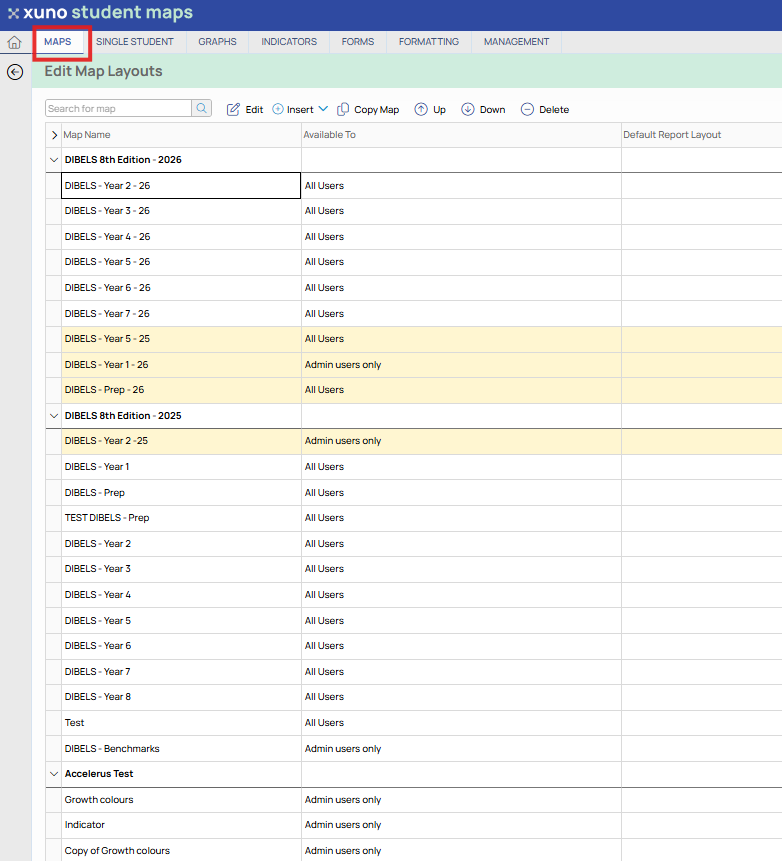Expand all rows with header chevron
This screenshot has width=782, height=861.
tap(54, 135)
